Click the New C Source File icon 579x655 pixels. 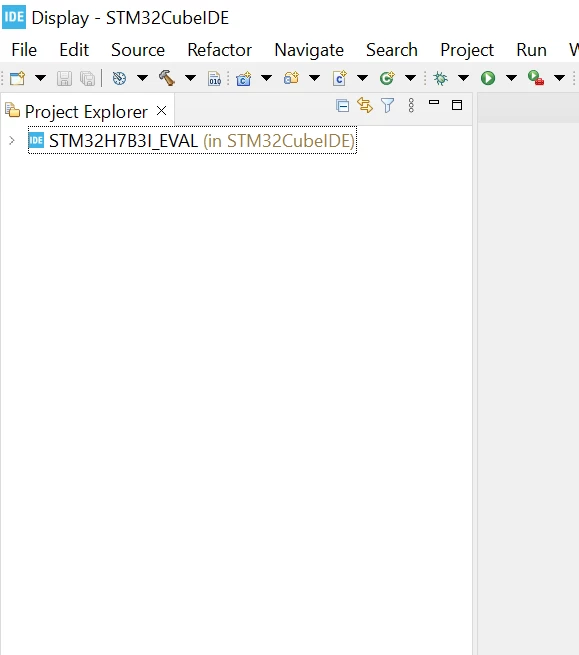[340, 78]
